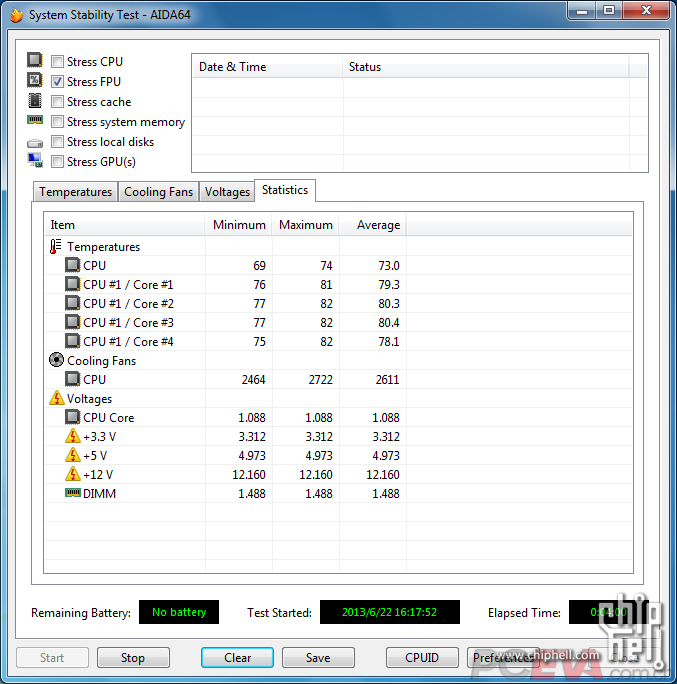Viewport: 677px width, 684px height.
Task: Click the AIDA64 flame icon in title bar
Action: tap(17, 15)
